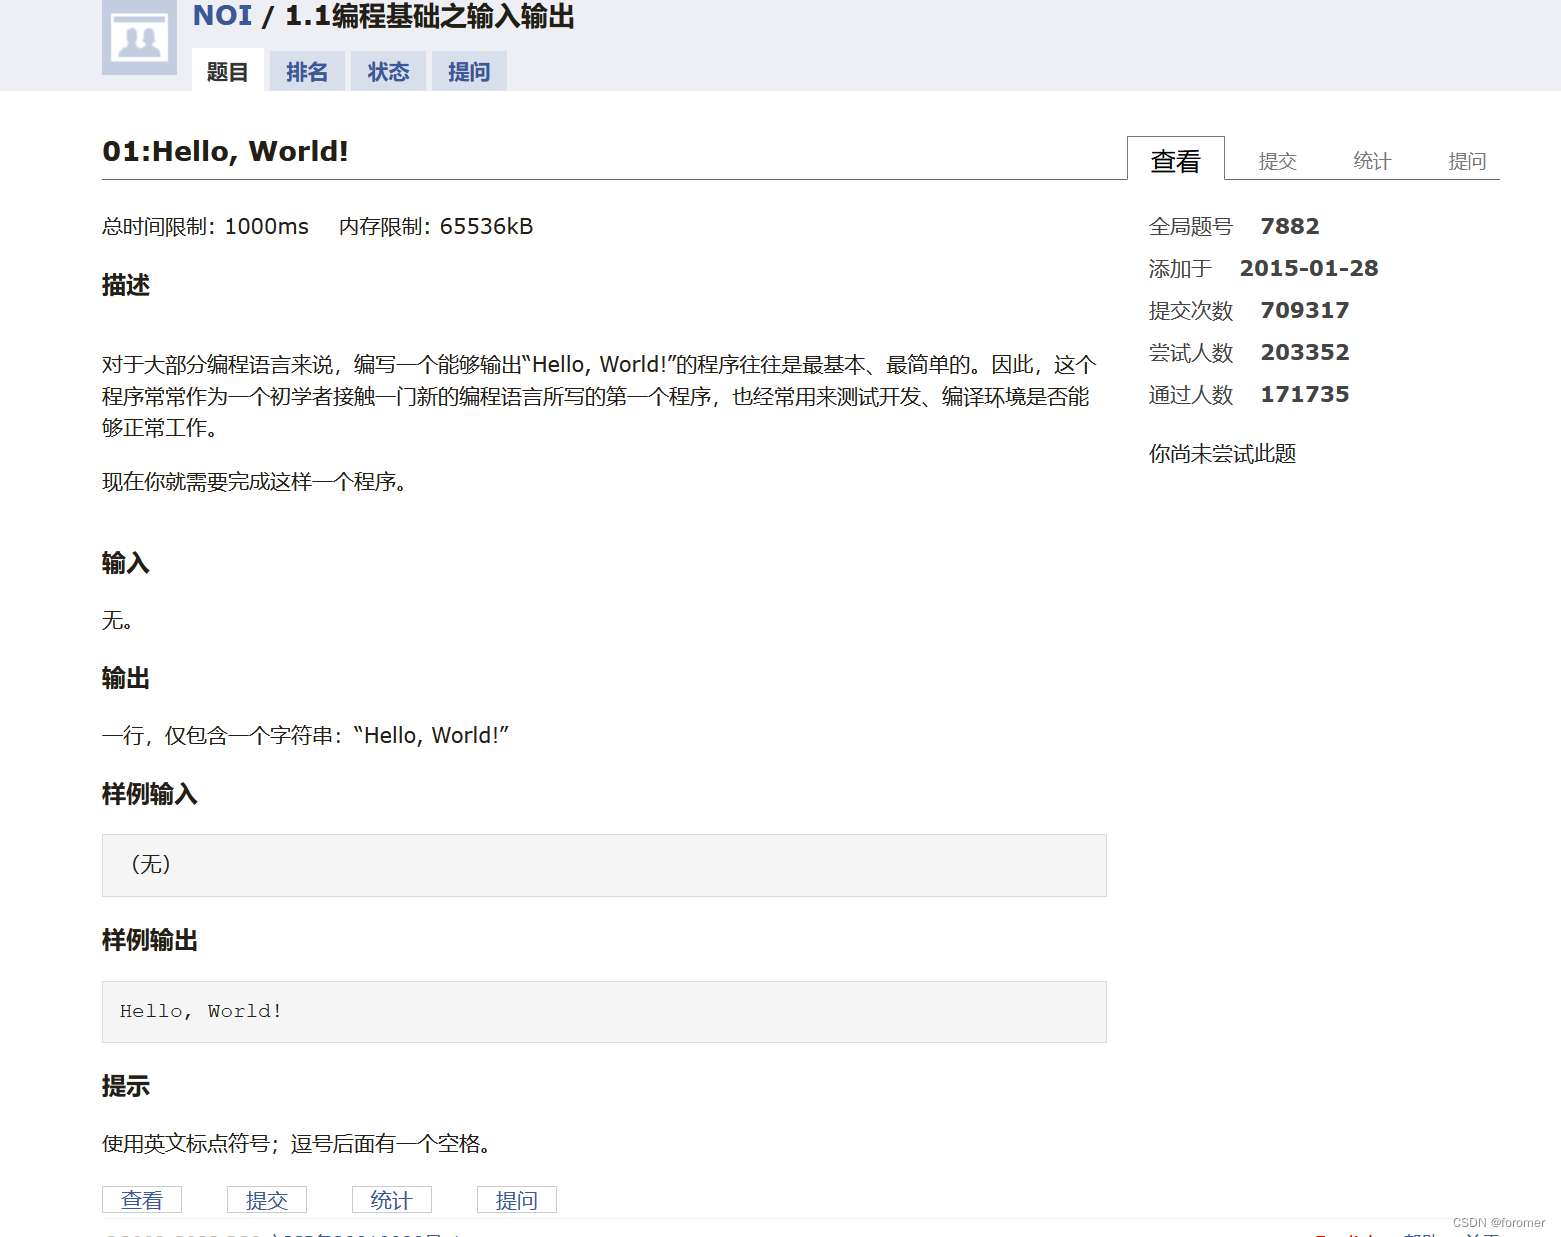Image resolution: width=1561 pixels, height=1237 pixels.
Task: Open the NOI breadcrumb link
Action: [x=222, y=16]
